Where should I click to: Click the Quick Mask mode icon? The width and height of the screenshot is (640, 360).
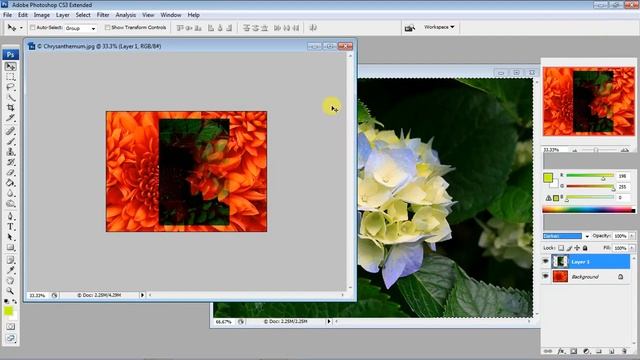(x=11, y=327)
